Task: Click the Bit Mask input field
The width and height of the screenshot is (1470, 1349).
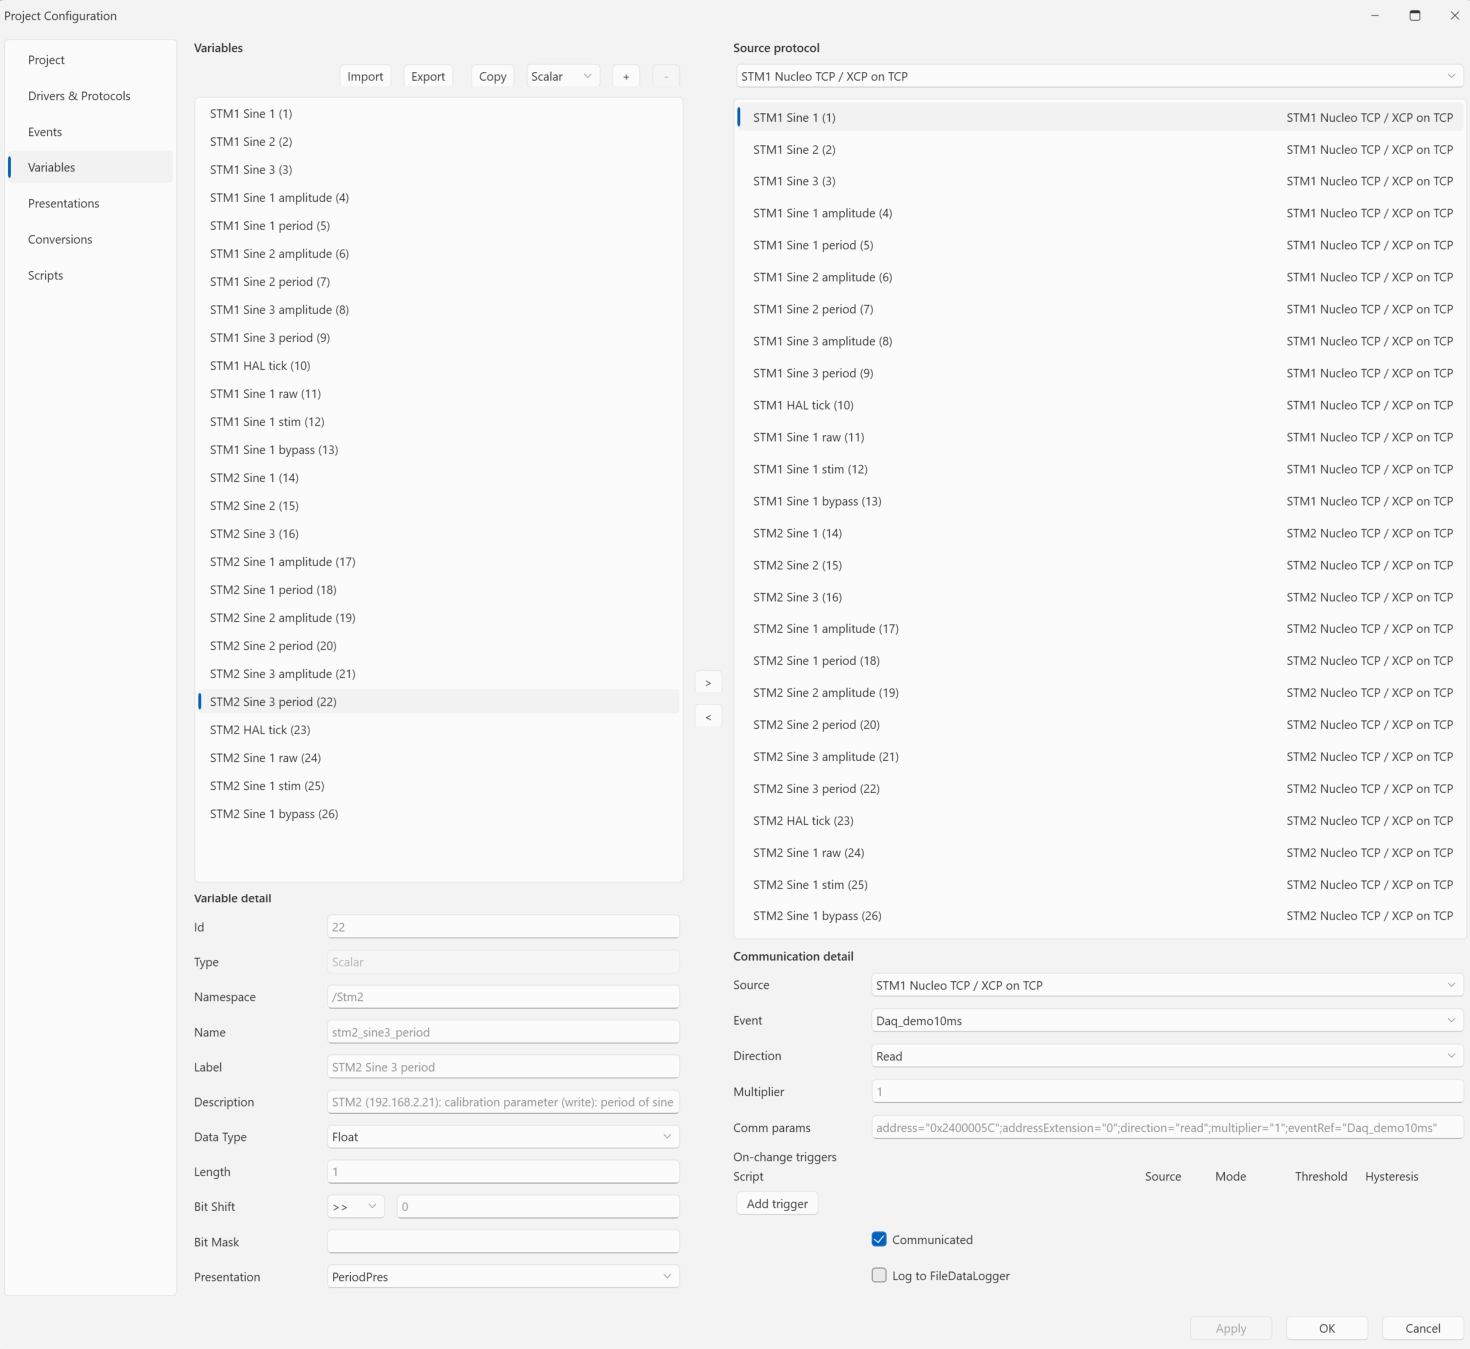Action: tap(503, 1242)
